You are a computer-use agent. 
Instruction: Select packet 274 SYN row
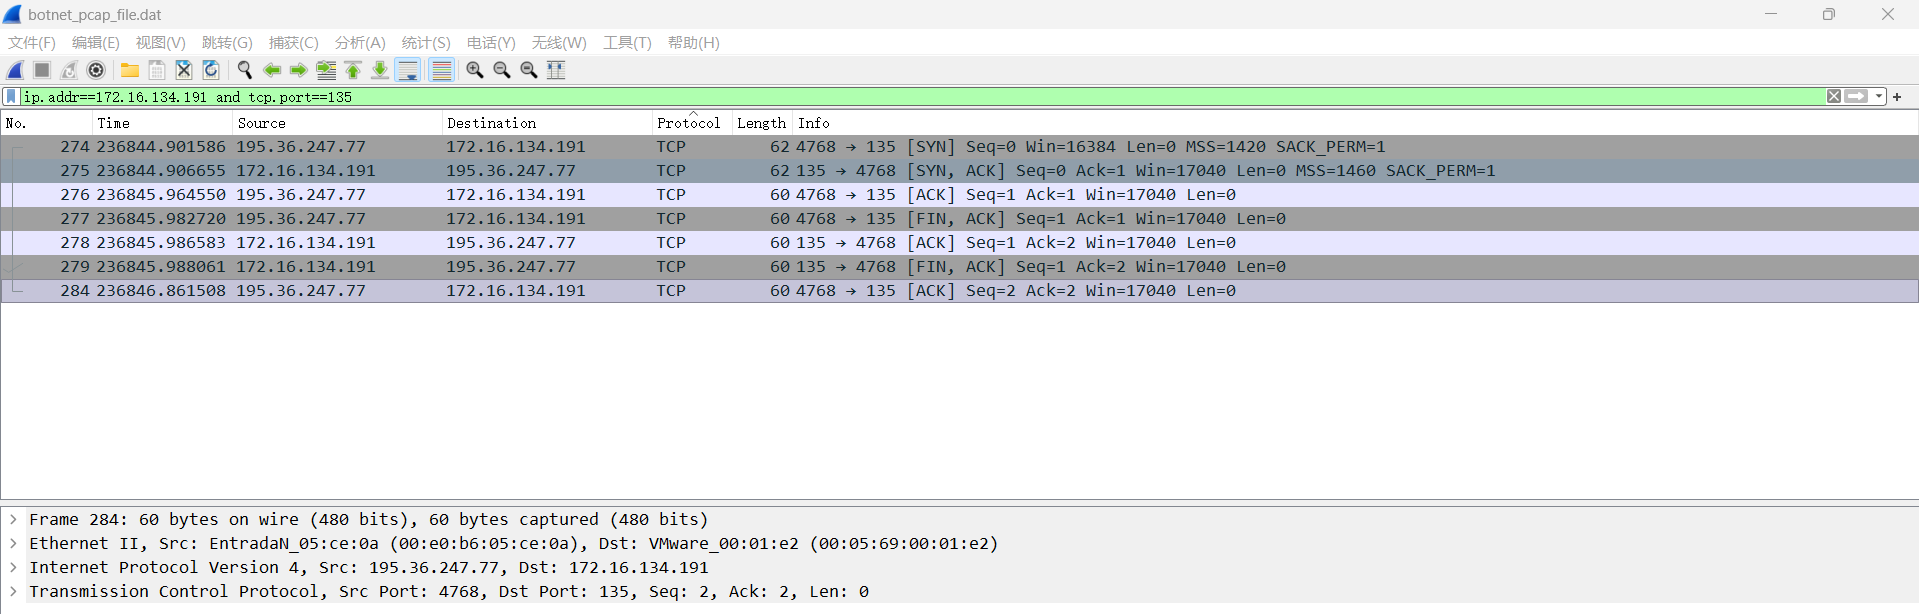pos(960,147)
